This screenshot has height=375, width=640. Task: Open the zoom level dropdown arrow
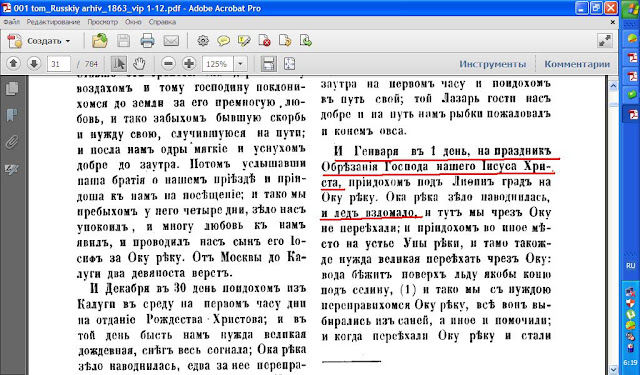pyautogui.click(x=240, y=64)
